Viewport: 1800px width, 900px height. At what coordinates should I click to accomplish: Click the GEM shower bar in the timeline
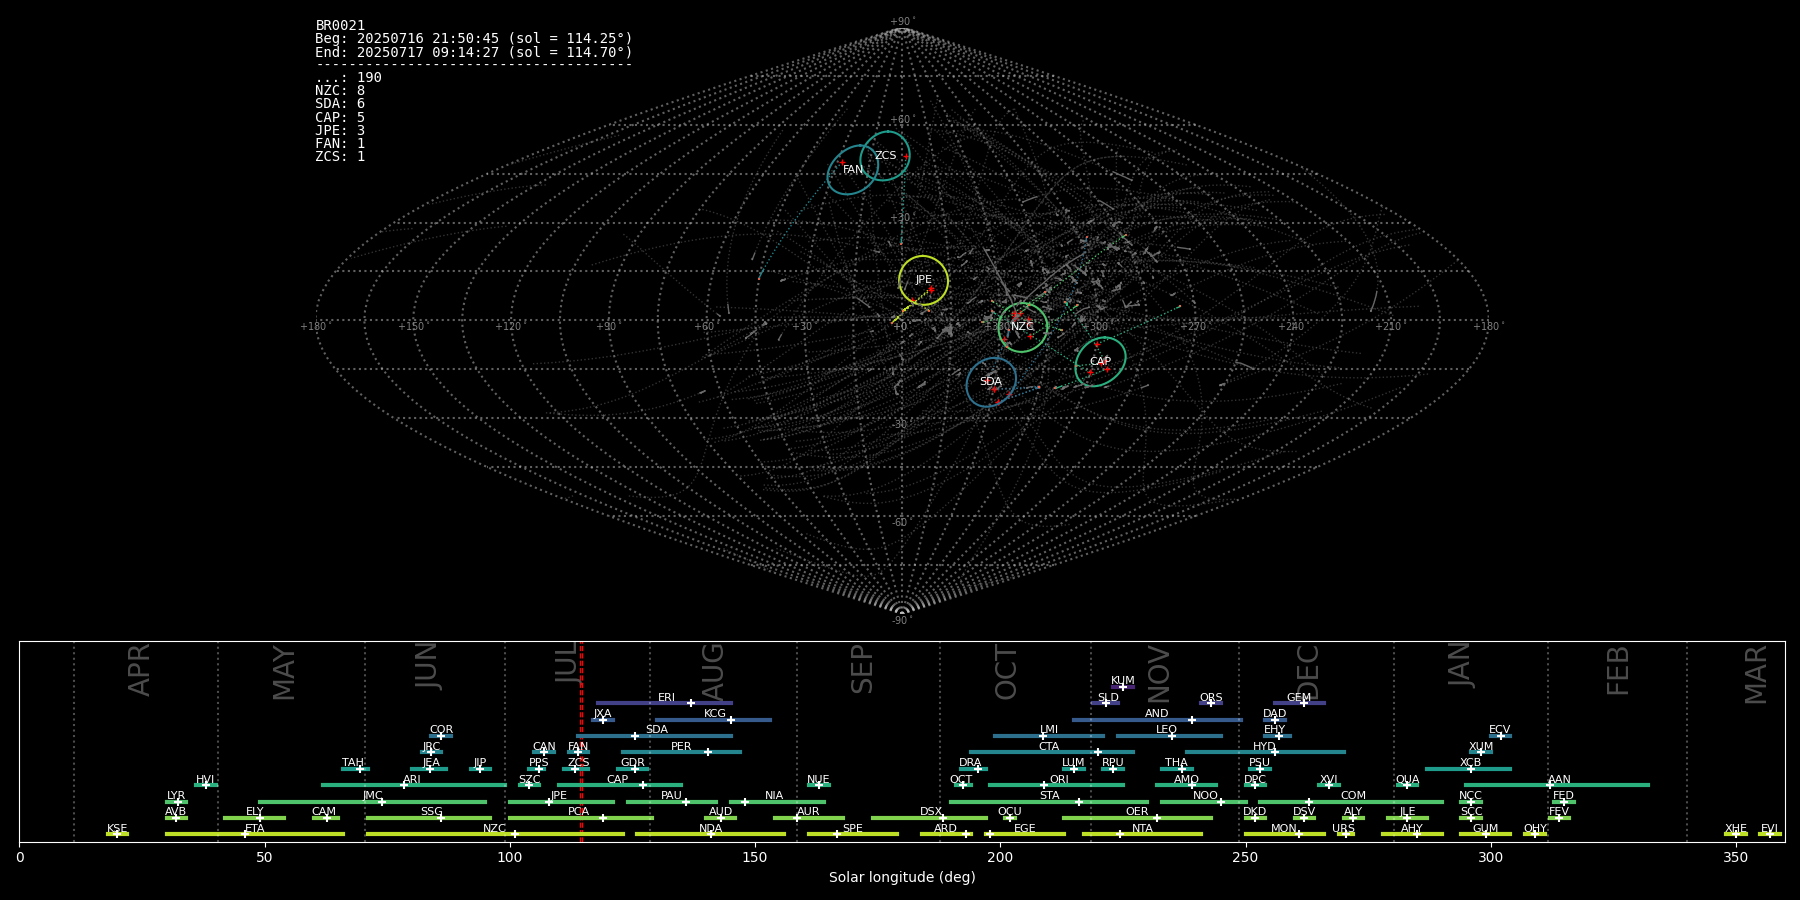pos(1299,703)
